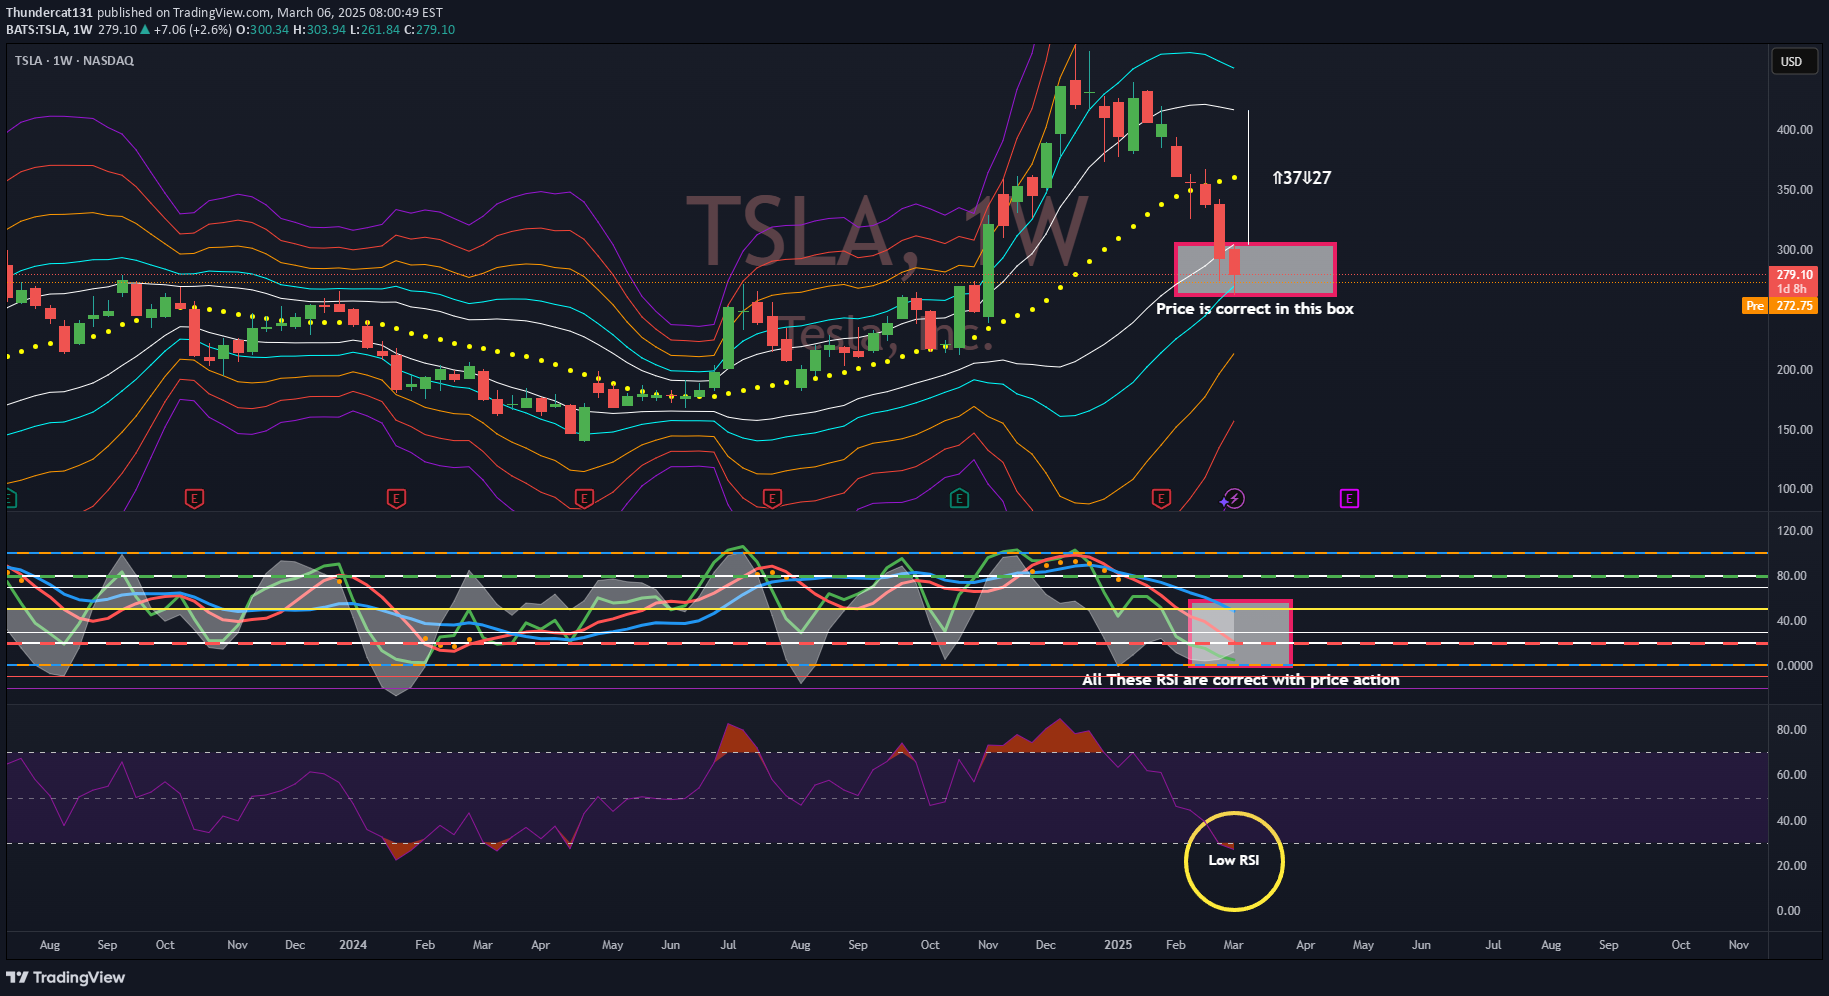Click the magenta upcoming earnings marker near April 2025
The width and height of the screenshot is (1829, 996).
[1349, 498]
